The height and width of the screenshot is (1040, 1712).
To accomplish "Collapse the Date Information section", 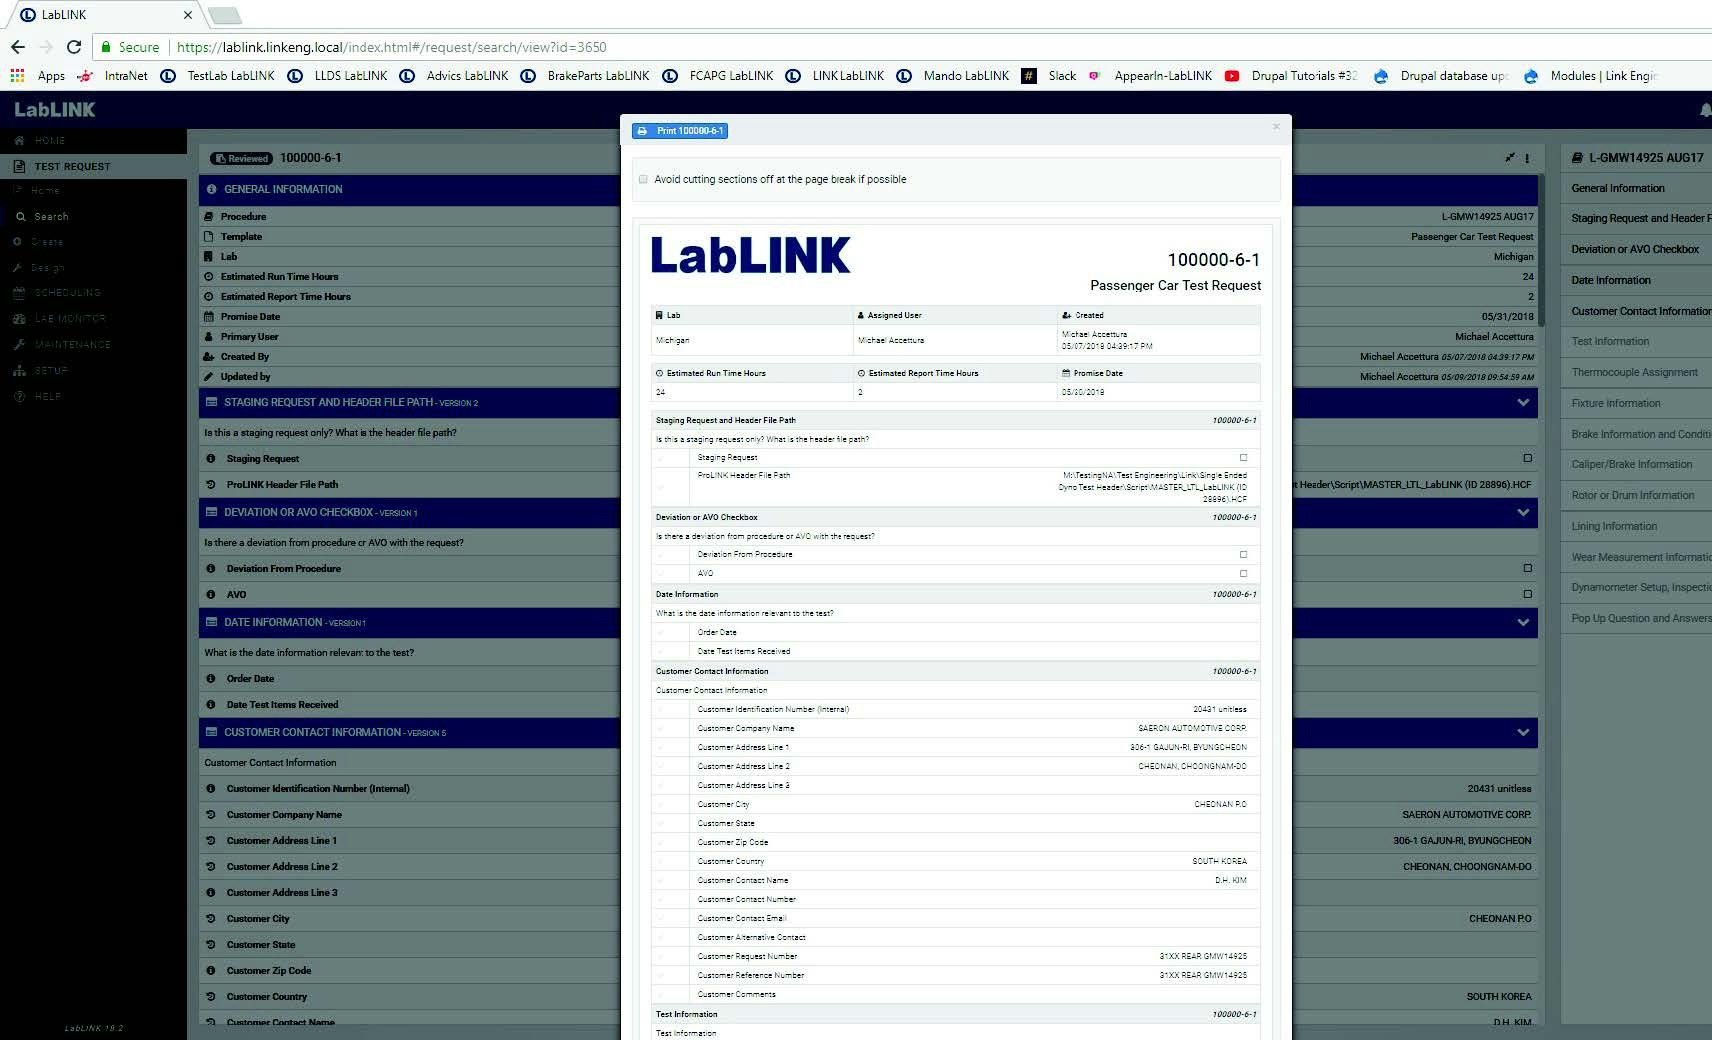I will (1522, 622).
